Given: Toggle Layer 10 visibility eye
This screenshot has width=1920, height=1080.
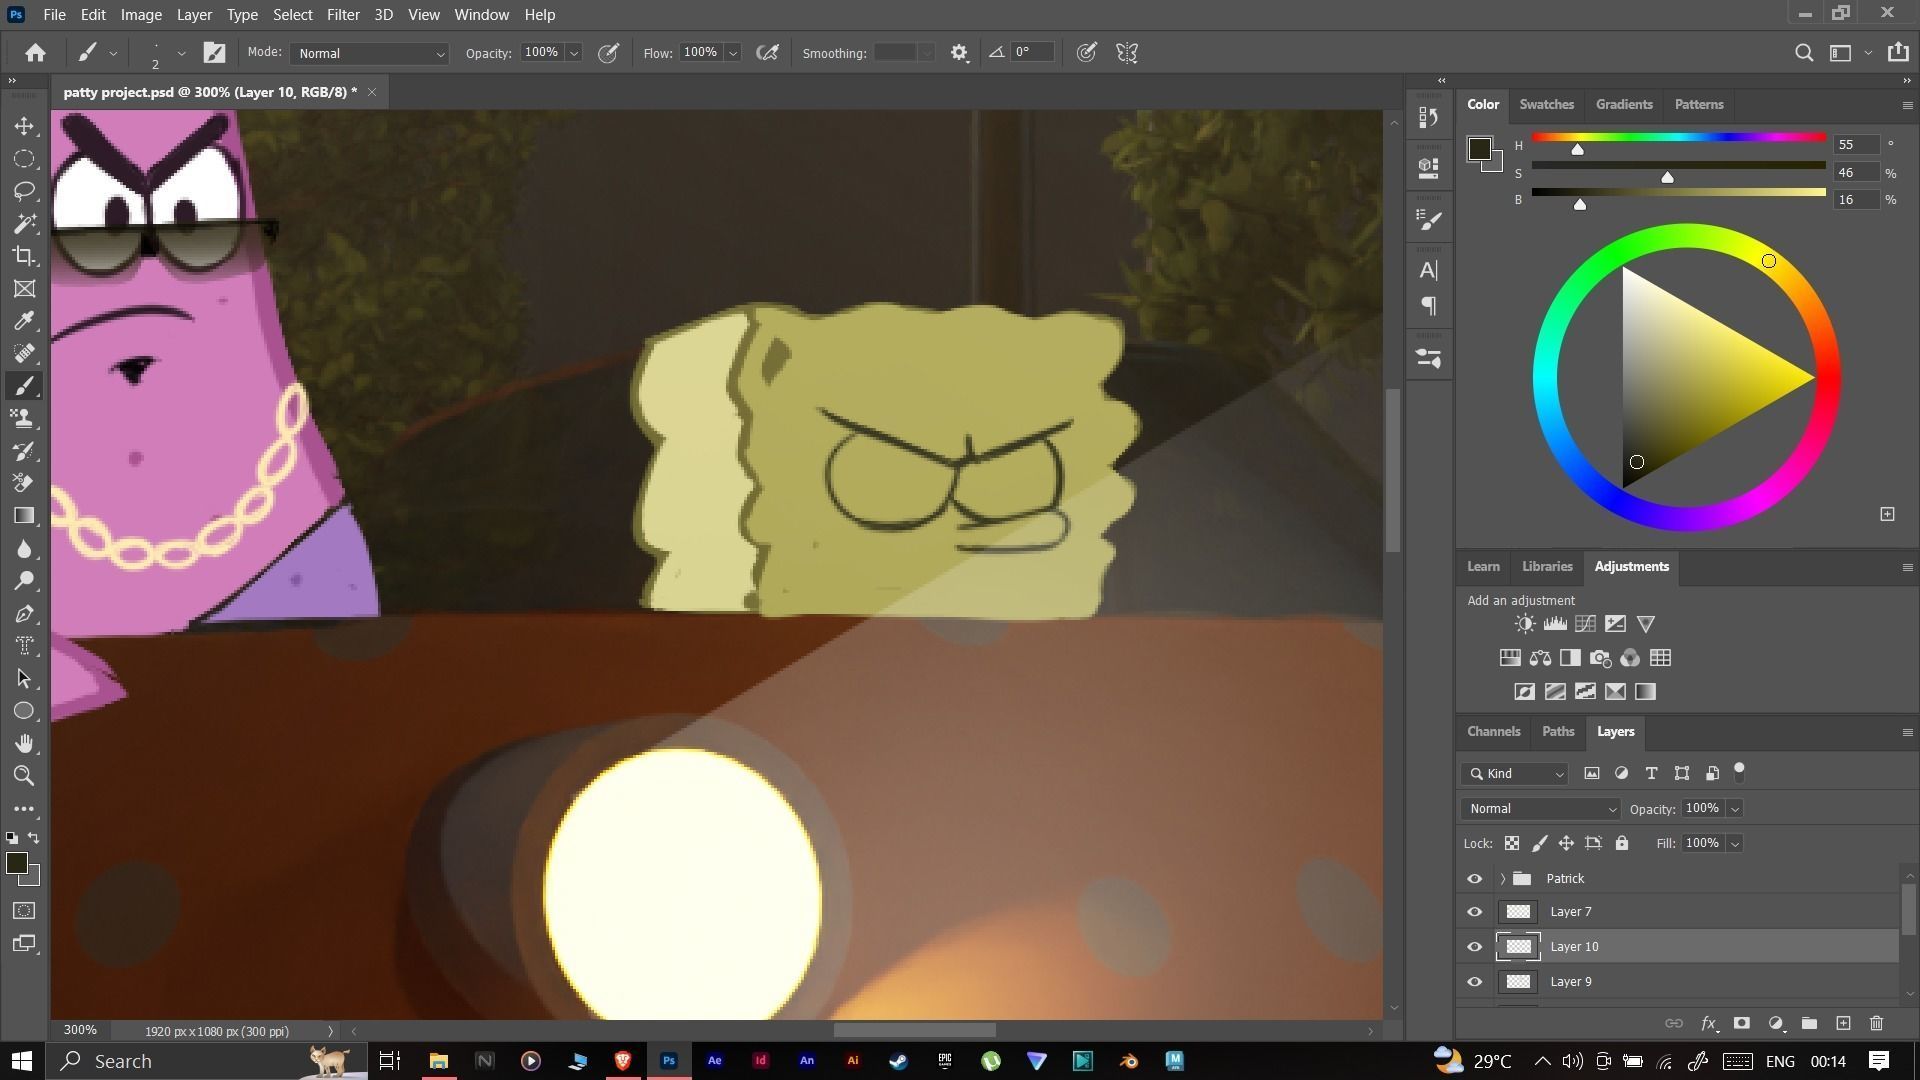Looking at the screenshot, I should (x=1475, y=947).
